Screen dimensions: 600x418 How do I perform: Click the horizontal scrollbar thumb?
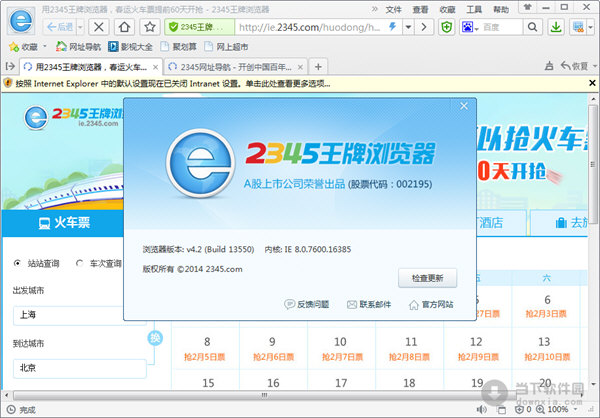[x=264, y=395]
